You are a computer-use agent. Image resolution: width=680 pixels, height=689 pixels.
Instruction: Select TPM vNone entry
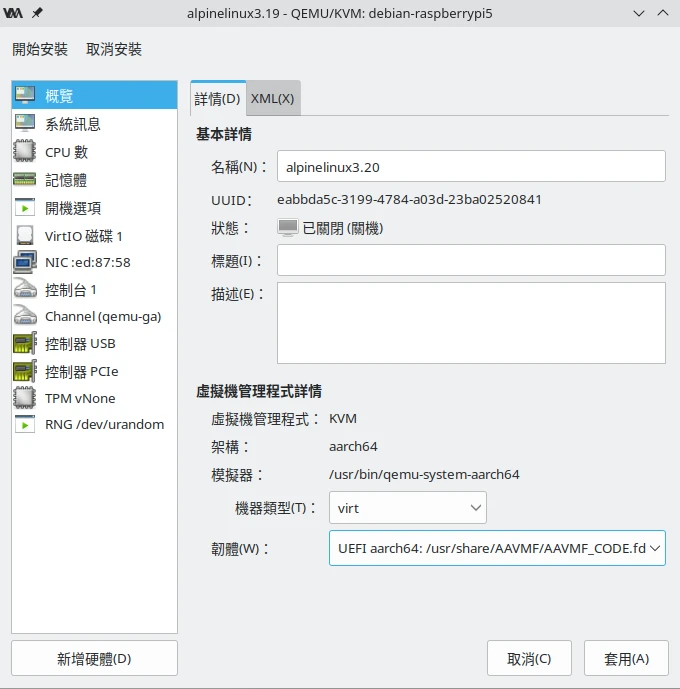click(x=94, y=398)
